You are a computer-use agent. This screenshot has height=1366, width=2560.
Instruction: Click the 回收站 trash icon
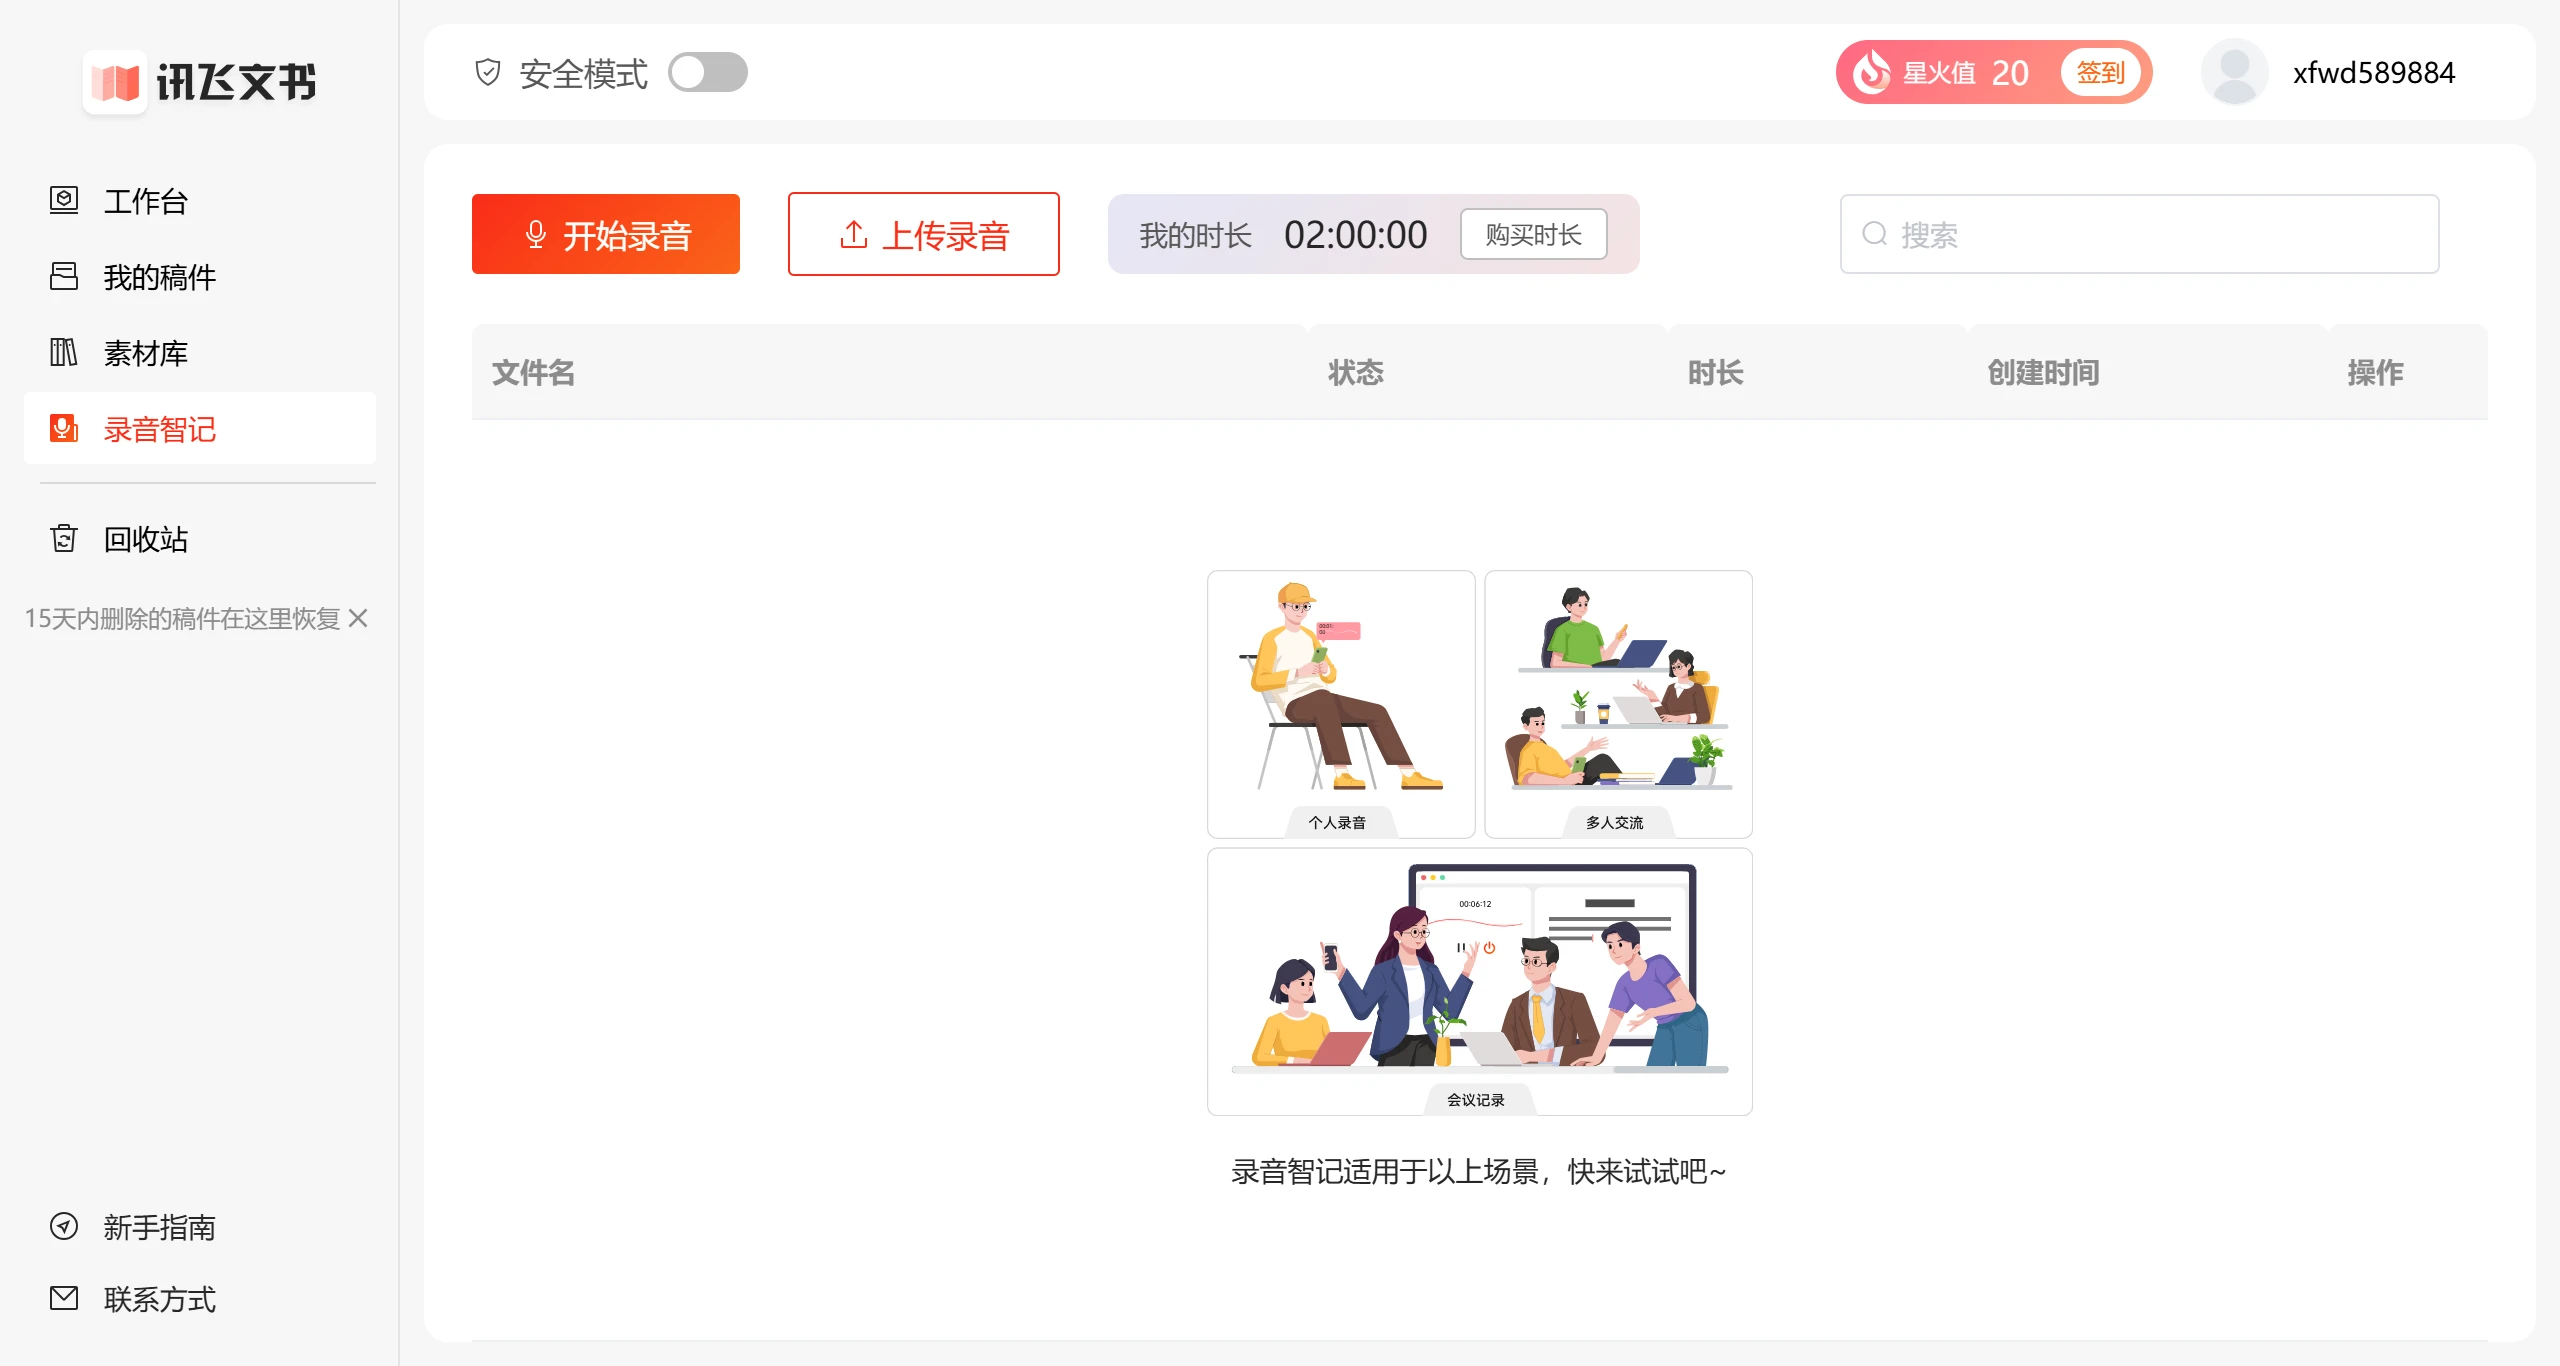[64, 539]
